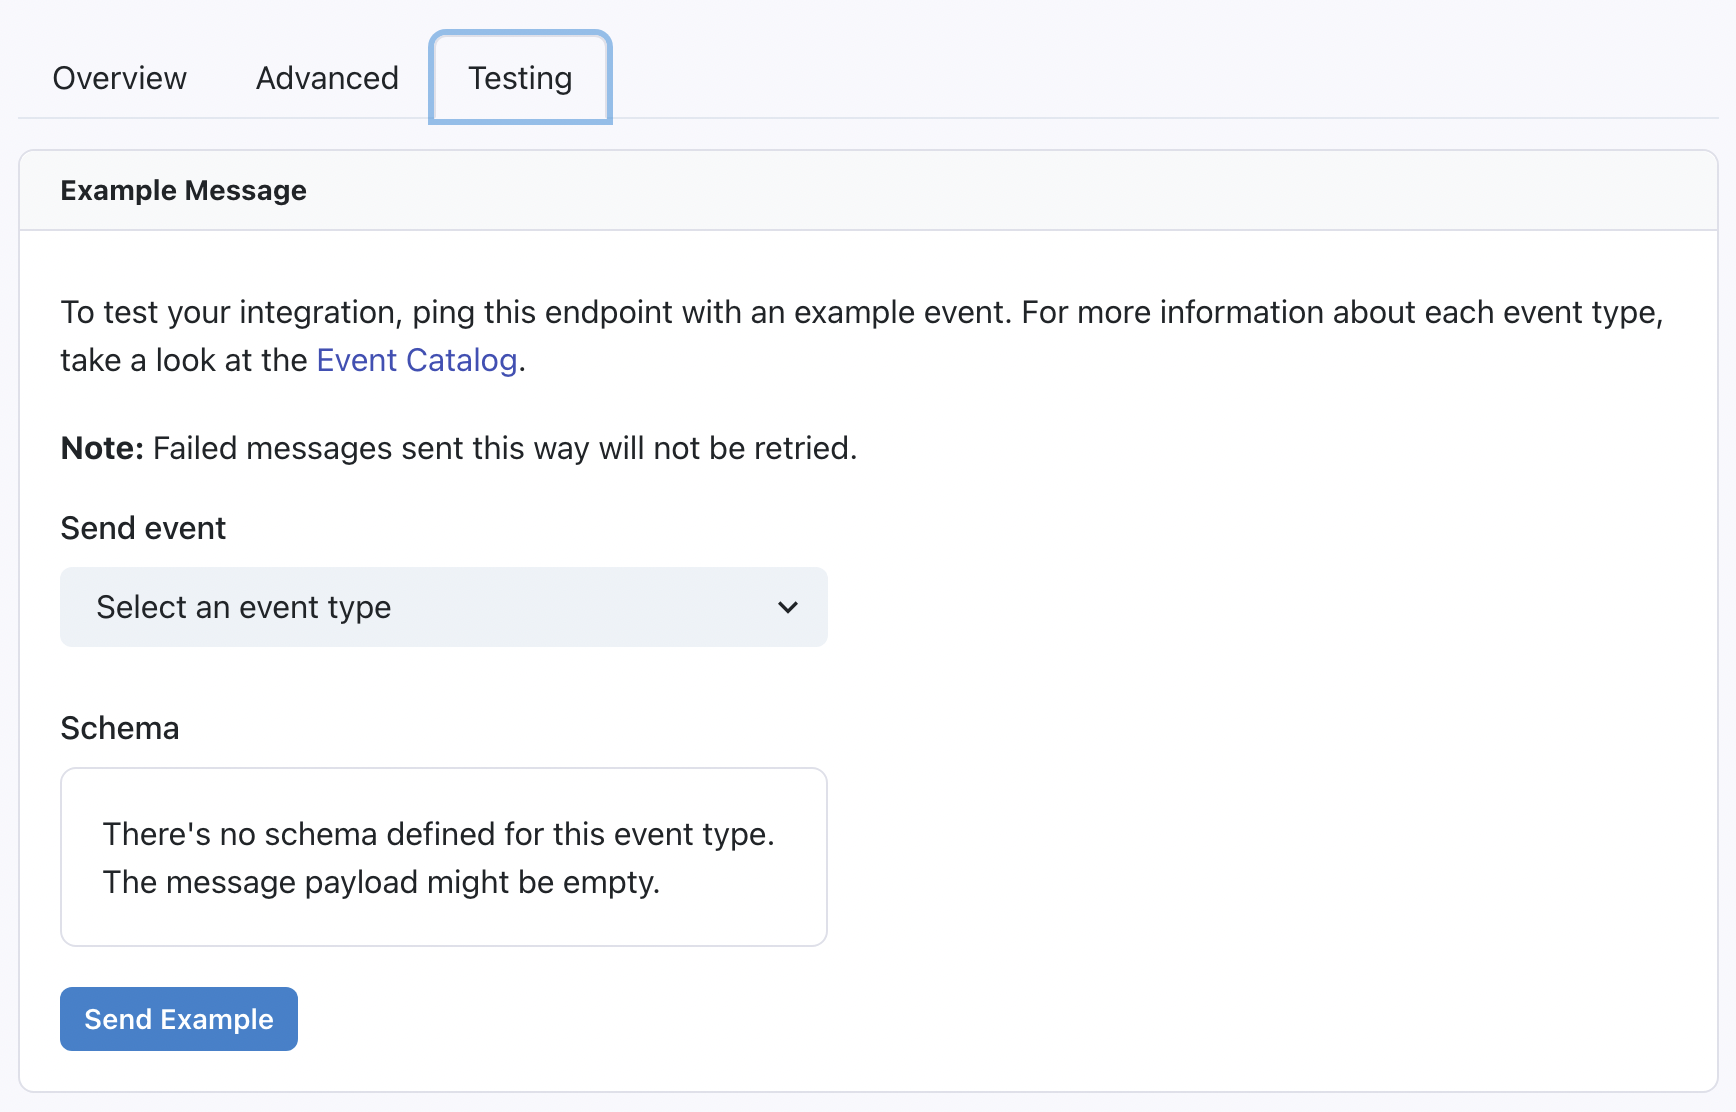
Task: Click the 'Send event' label
Action: point(143,528)
